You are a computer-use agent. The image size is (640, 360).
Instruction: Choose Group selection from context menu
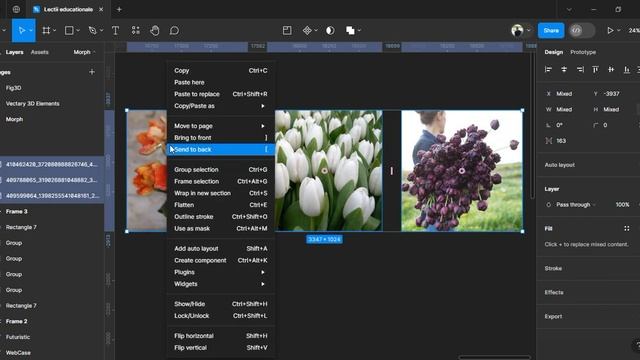(220, 169)
